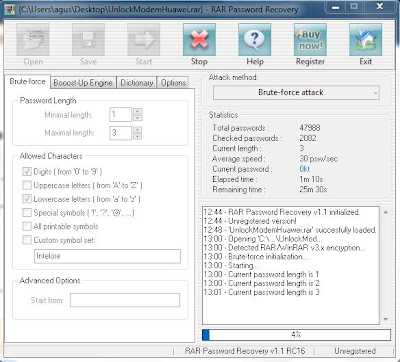The width and height of the screenshot is (400, 362).
Task: Enable Special symbols checkbox
Action: [x=27, y=213]
